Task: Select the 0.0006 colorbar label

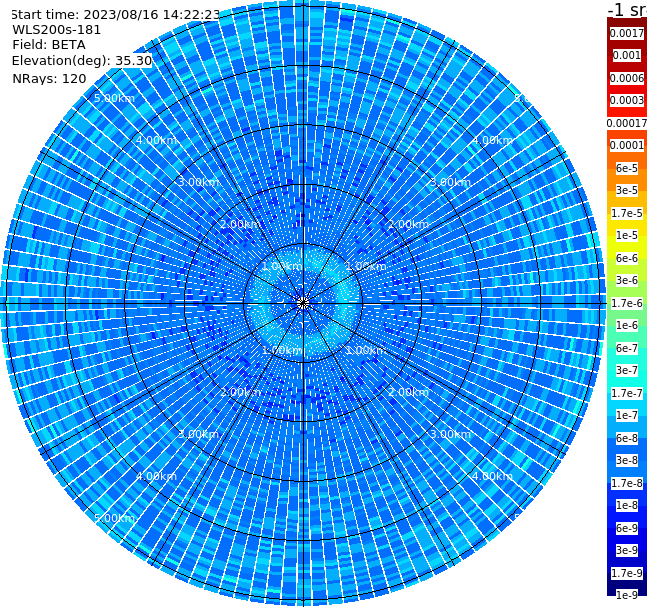Action: click(627, 78)
